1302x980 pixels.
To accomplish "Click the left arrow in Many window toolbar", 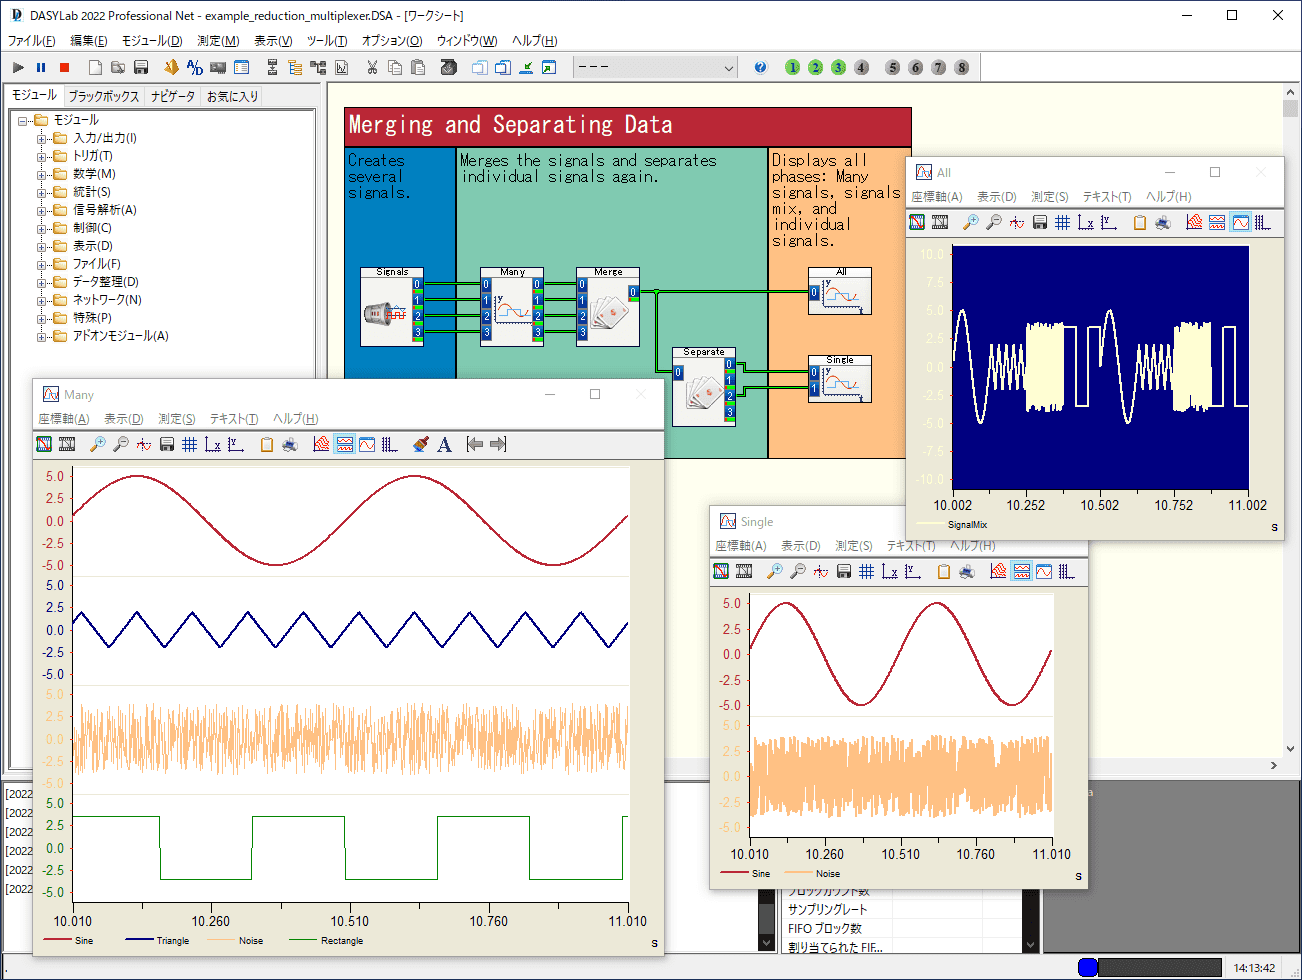I will coord(475,444).
